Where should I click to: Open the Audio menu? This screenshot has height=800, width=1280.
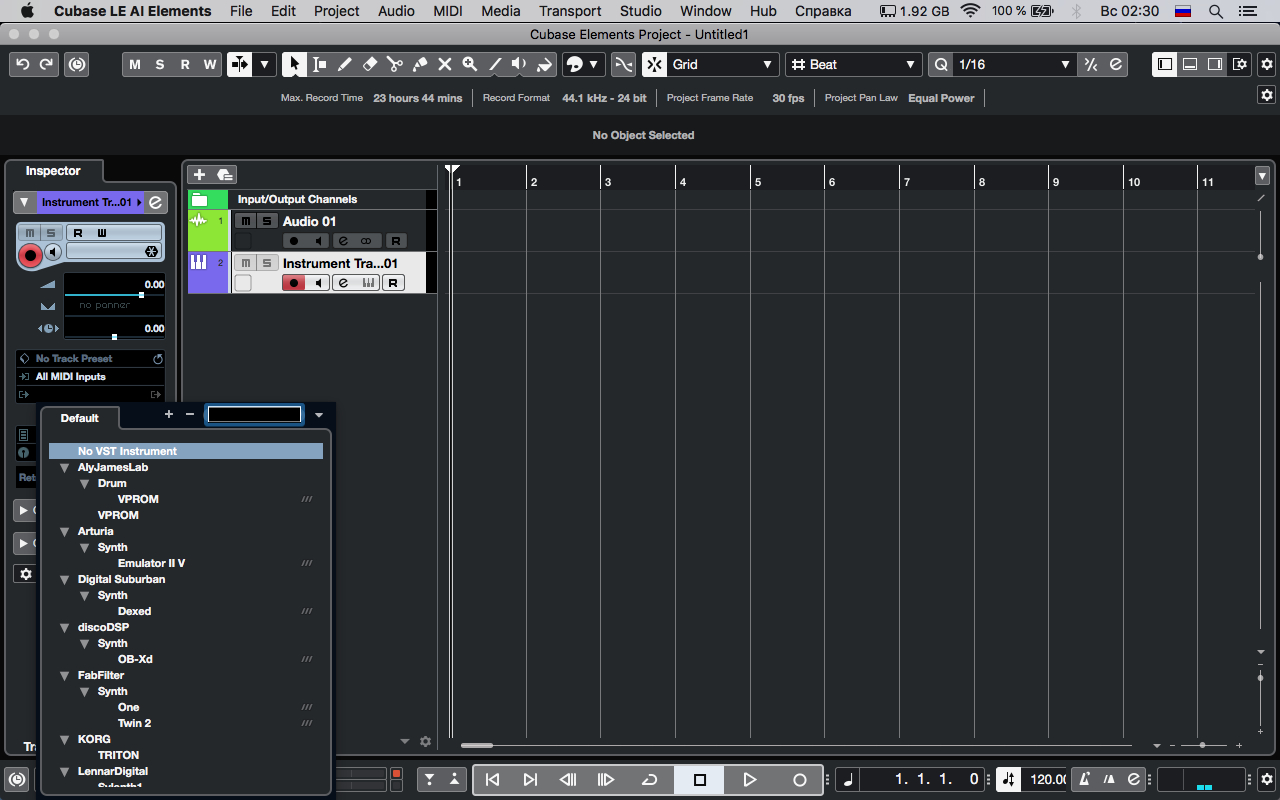click(397, 11)
